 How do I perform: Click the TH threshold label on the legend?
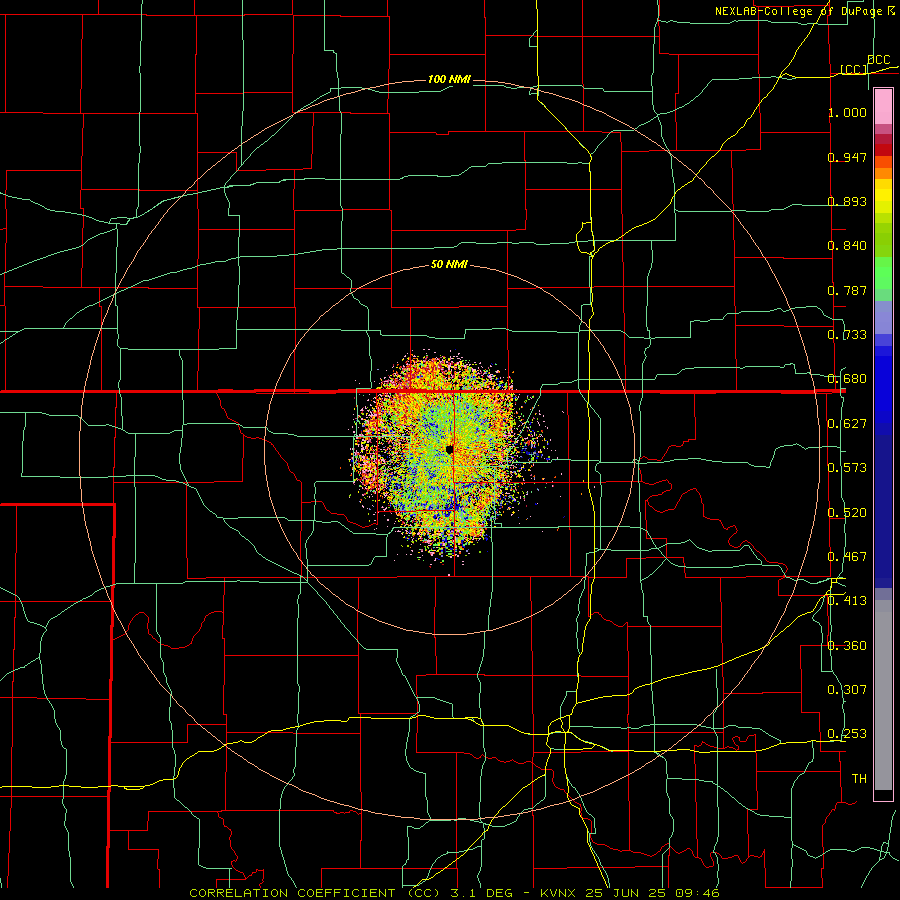pos(859,779)
